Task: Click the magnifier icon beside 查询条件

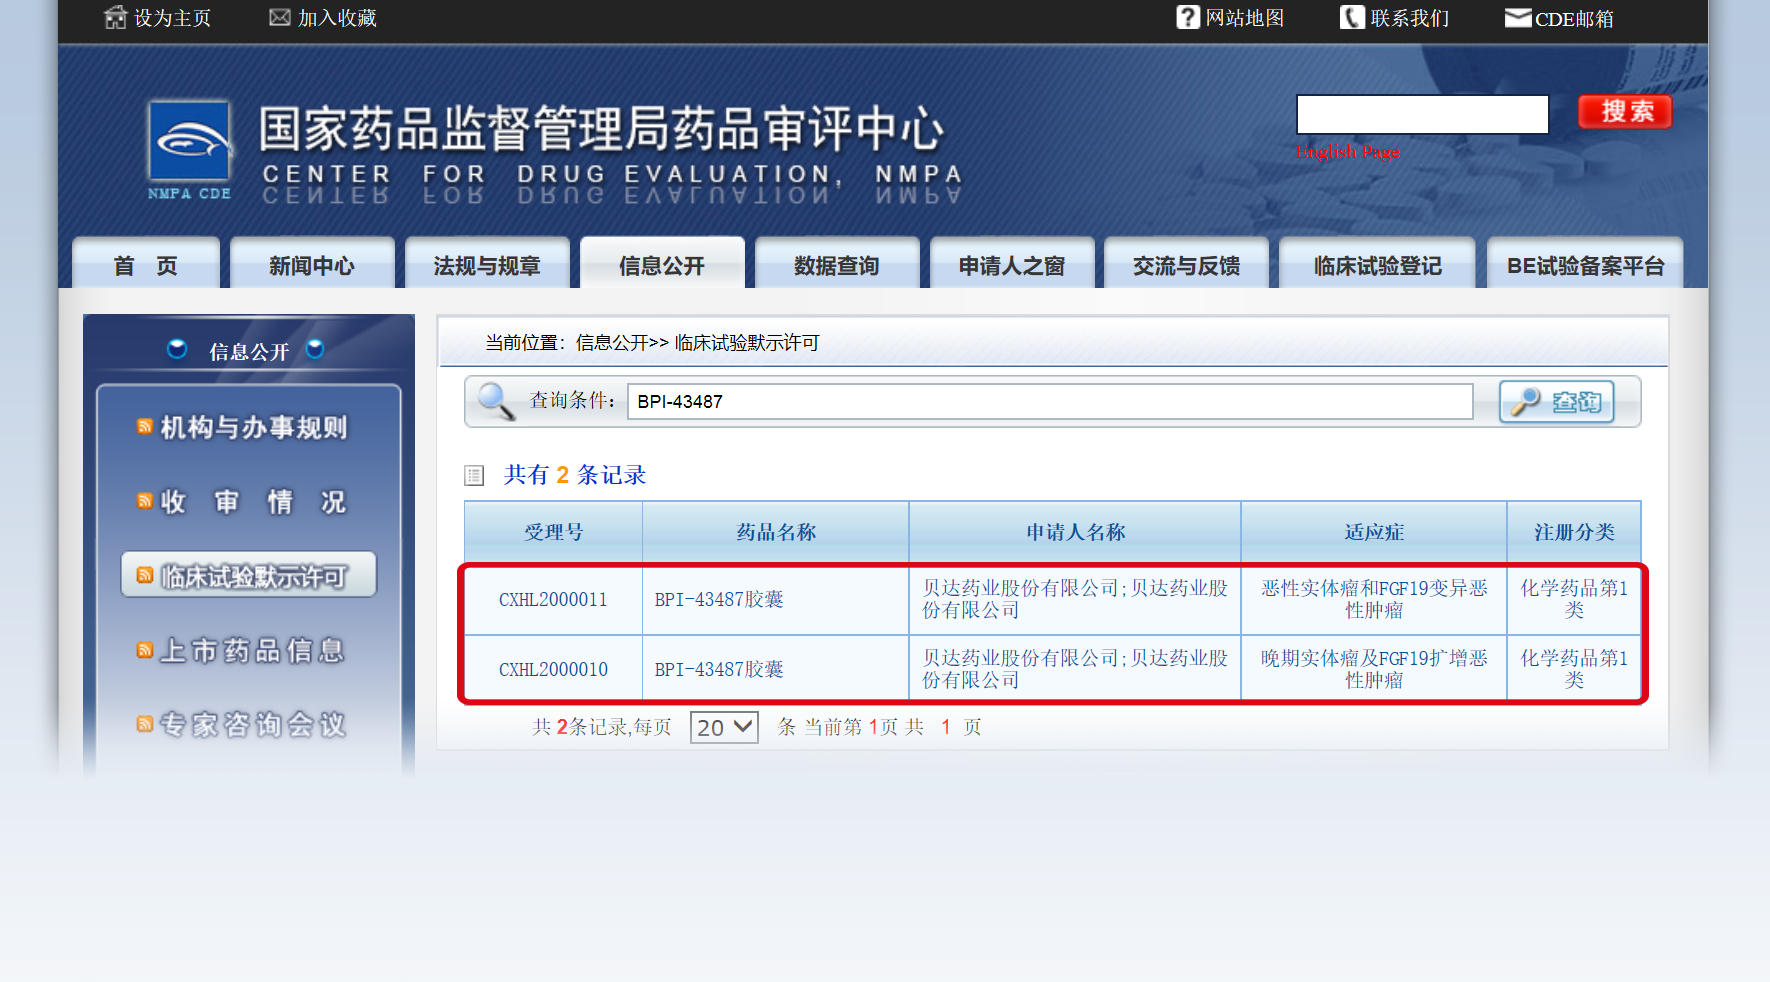Action: pos(496,401)
